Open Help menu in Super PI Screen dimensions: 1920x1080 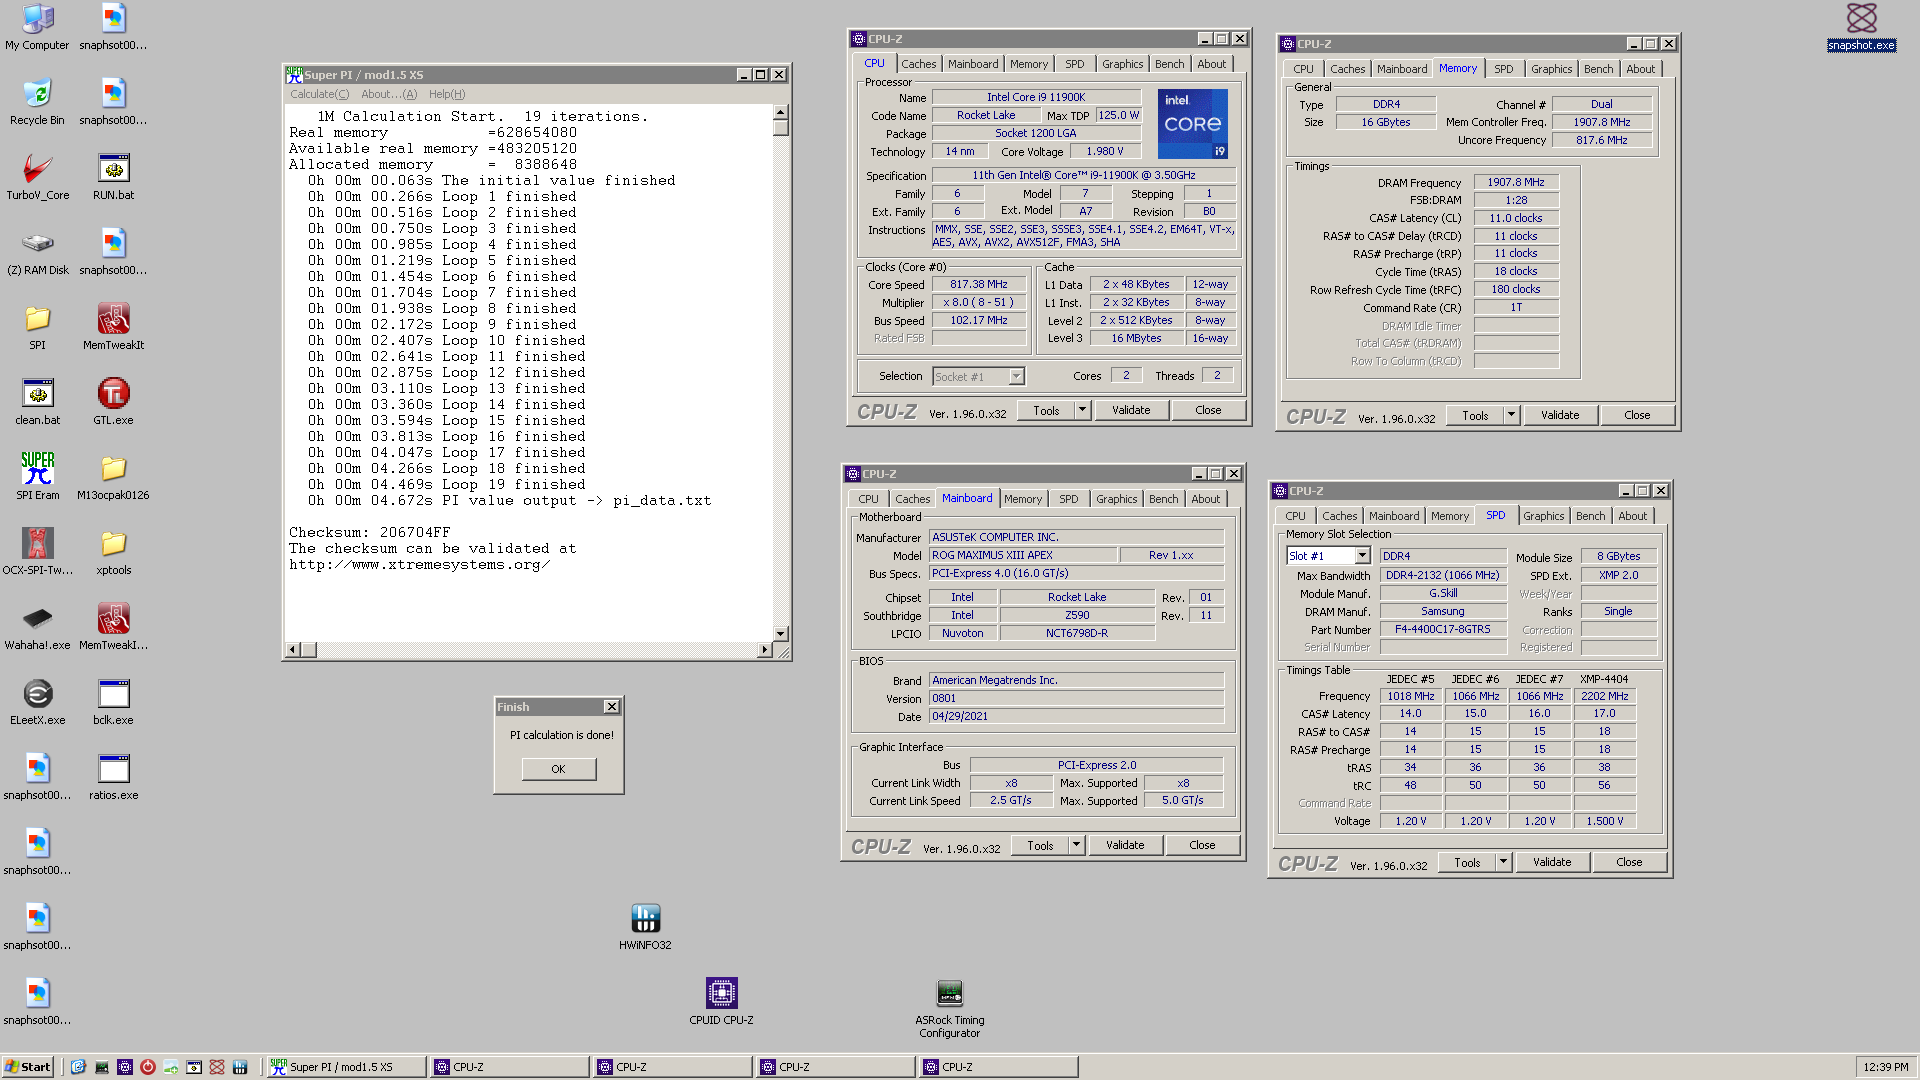click(x=447, y=94)
